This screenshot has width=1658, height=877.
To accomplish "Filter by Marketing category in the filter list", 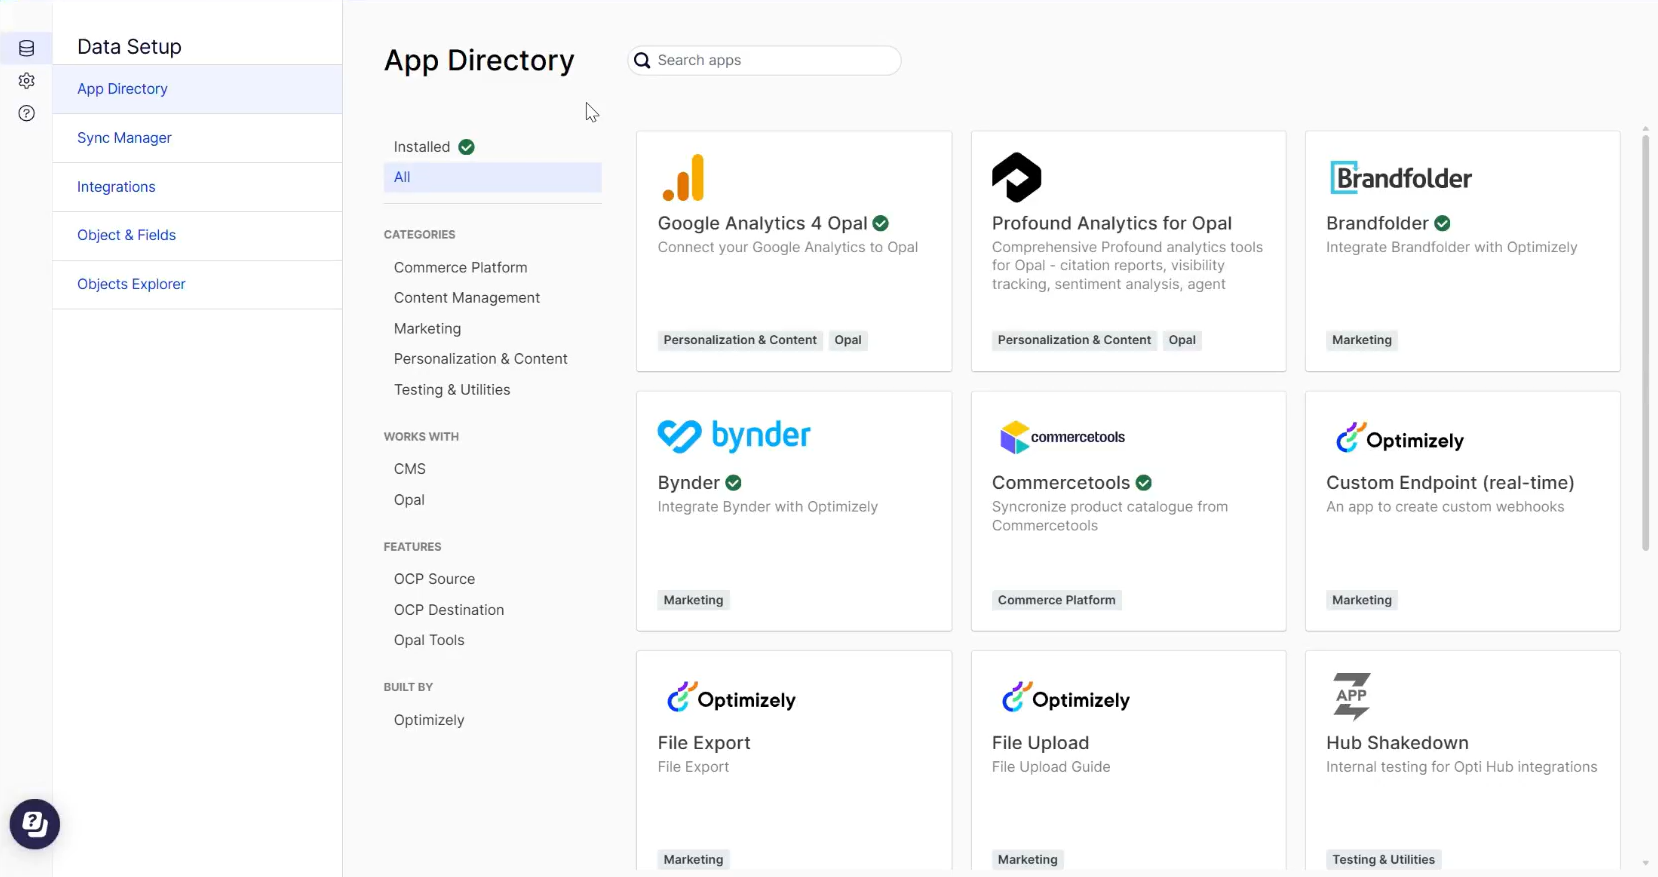I will tap(428, 329).
